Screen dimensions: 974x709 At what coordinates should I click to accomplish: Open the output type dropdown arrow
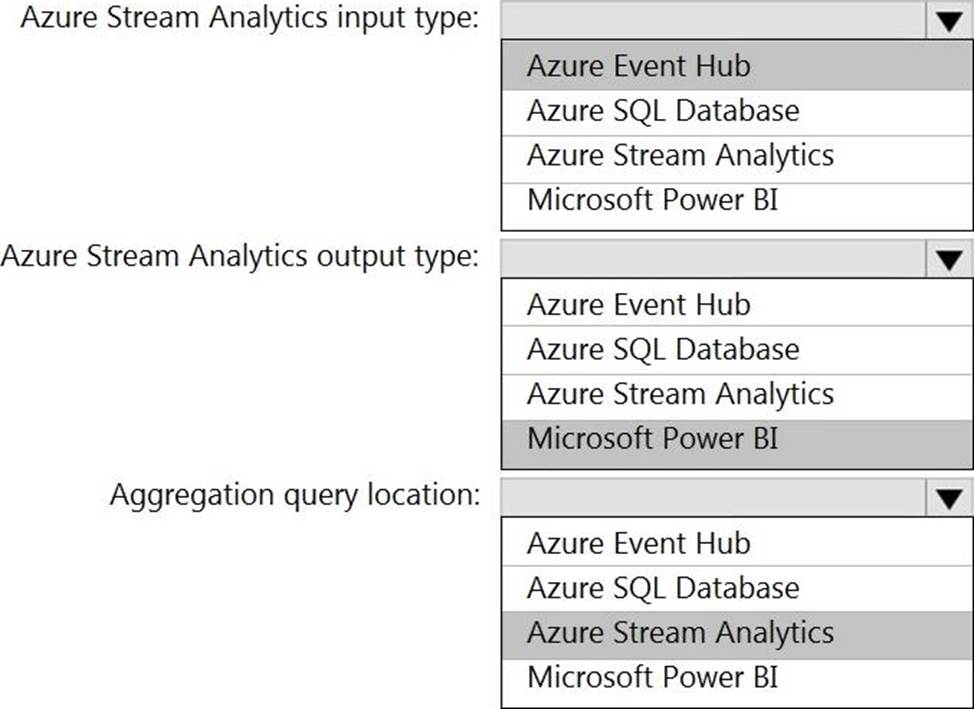948,261
